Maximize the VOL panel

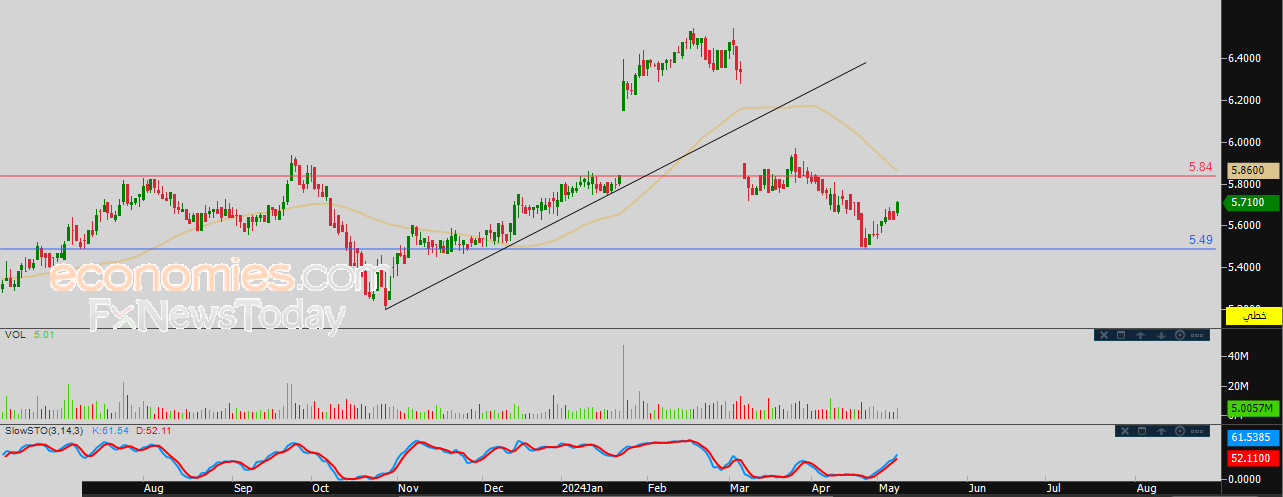click(x=1121, y=335)
